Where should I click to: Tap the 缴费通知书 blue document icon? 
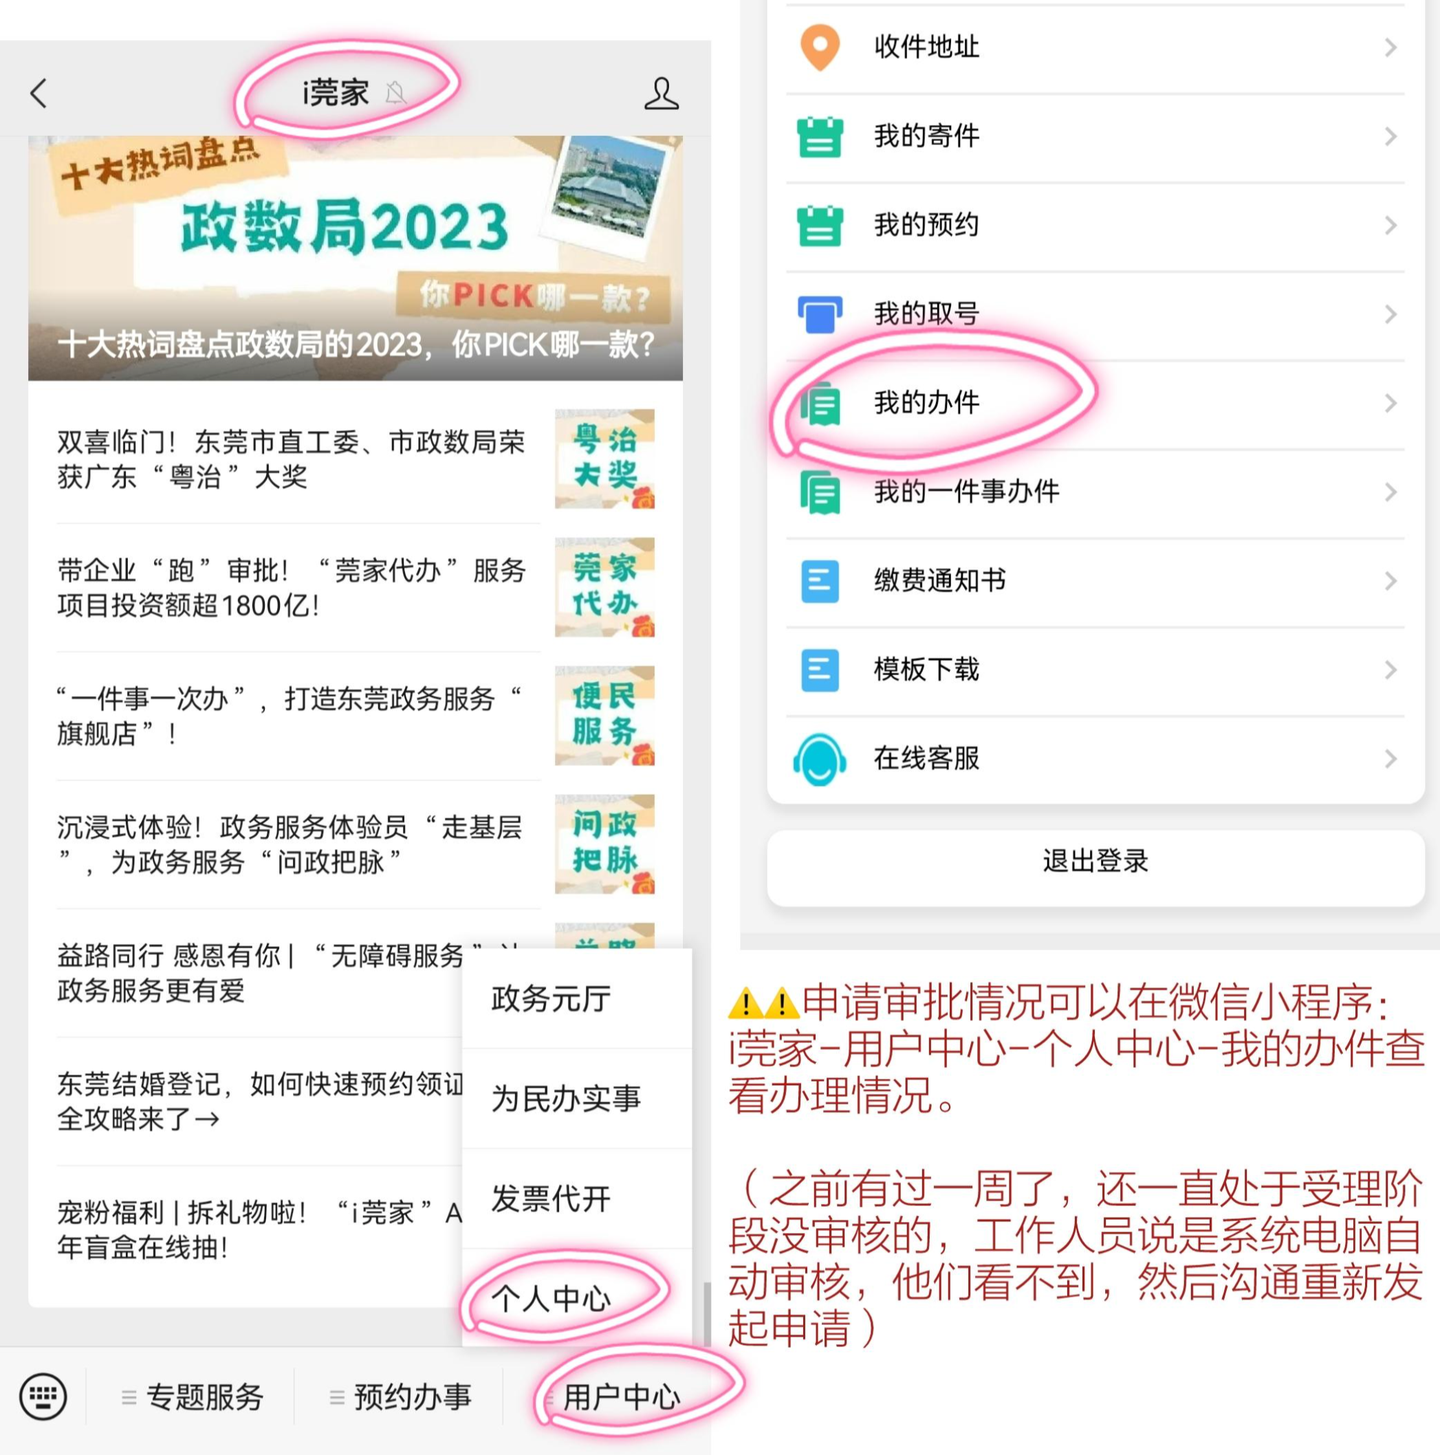(x=820, y=581)
